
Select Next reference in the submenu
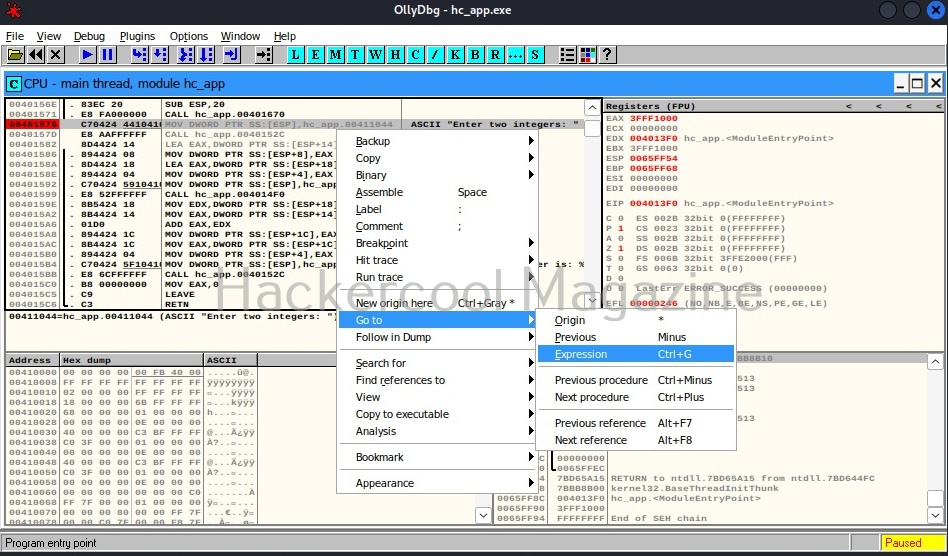point(635,440)
